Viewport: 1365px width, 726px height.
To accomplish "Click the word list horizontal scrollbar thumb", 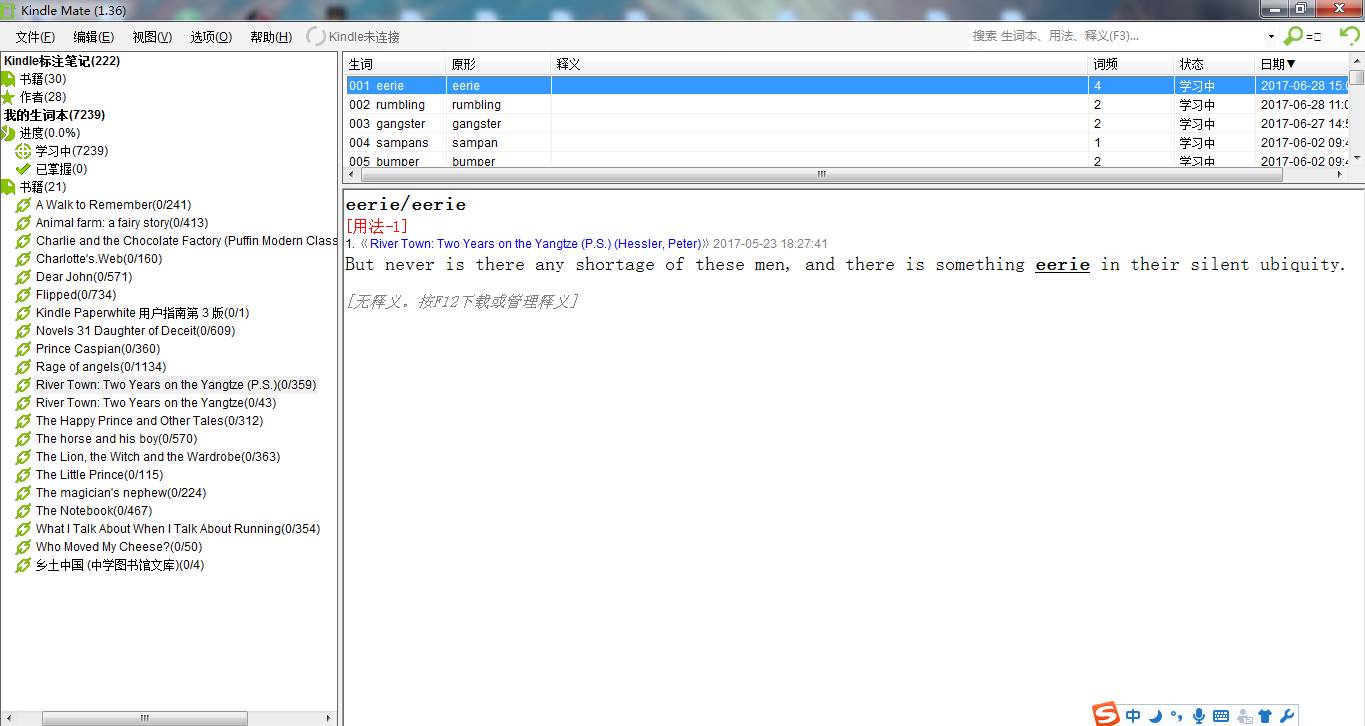I will tap(820, 174).
